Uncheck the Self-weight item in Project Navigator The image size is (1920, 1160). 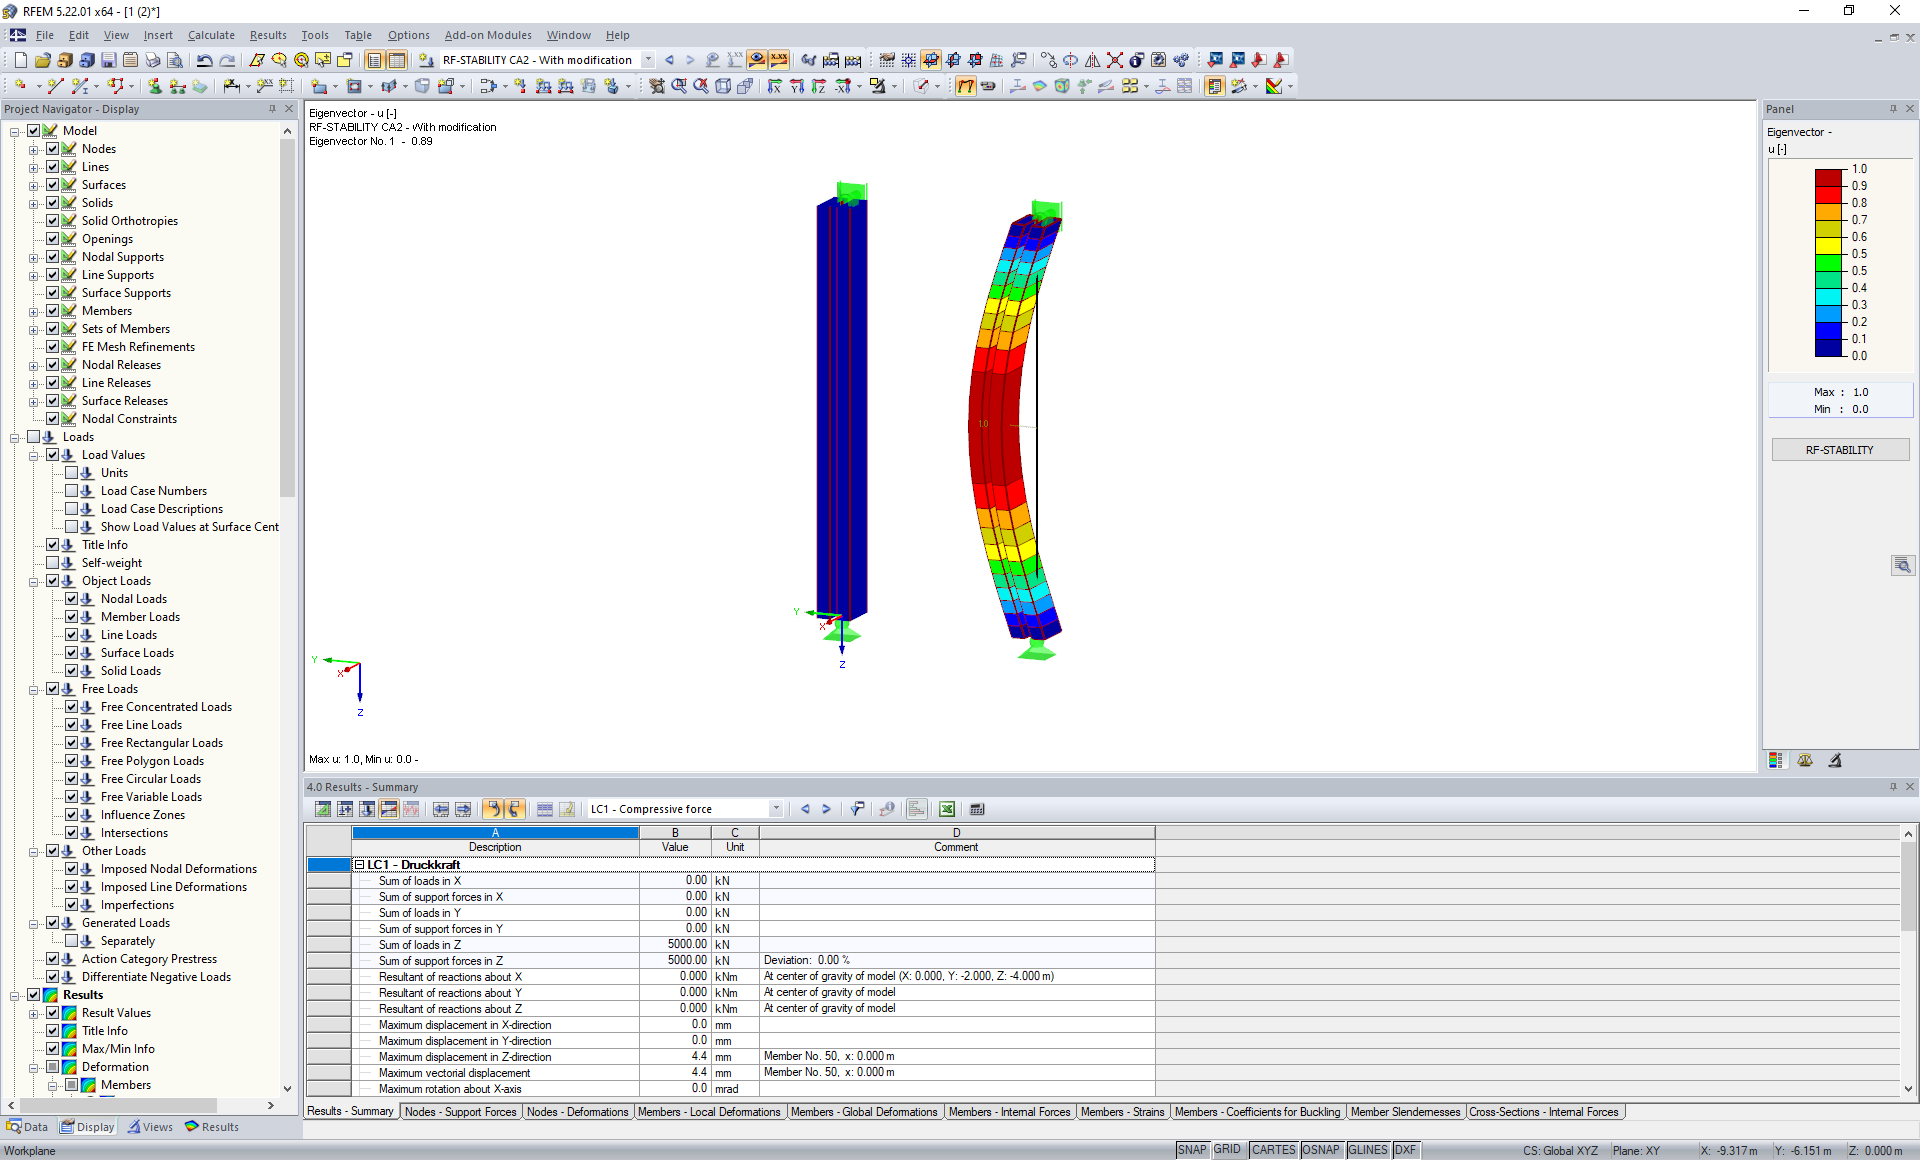point(53,563)
